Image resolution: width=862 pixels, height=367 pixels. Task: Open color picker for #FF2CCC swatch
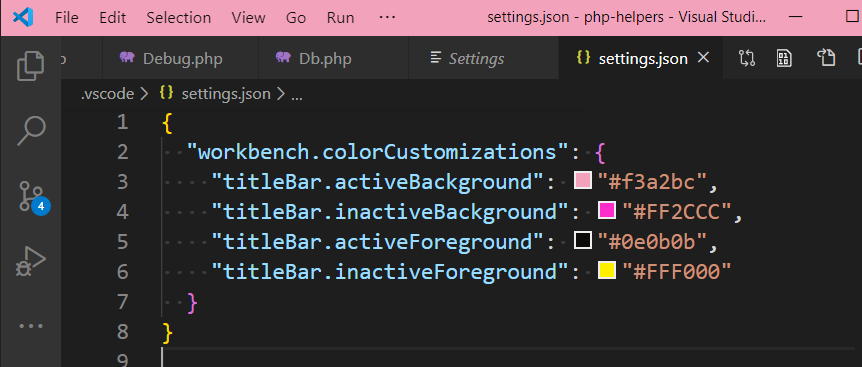(x=607, y=211)
